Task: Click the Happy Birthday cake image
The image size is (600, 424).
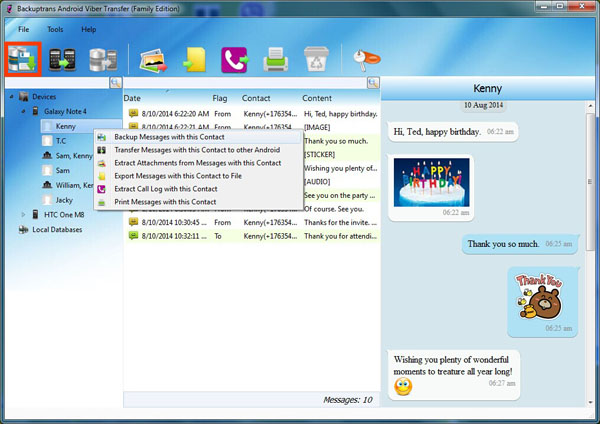Action: 431,183
